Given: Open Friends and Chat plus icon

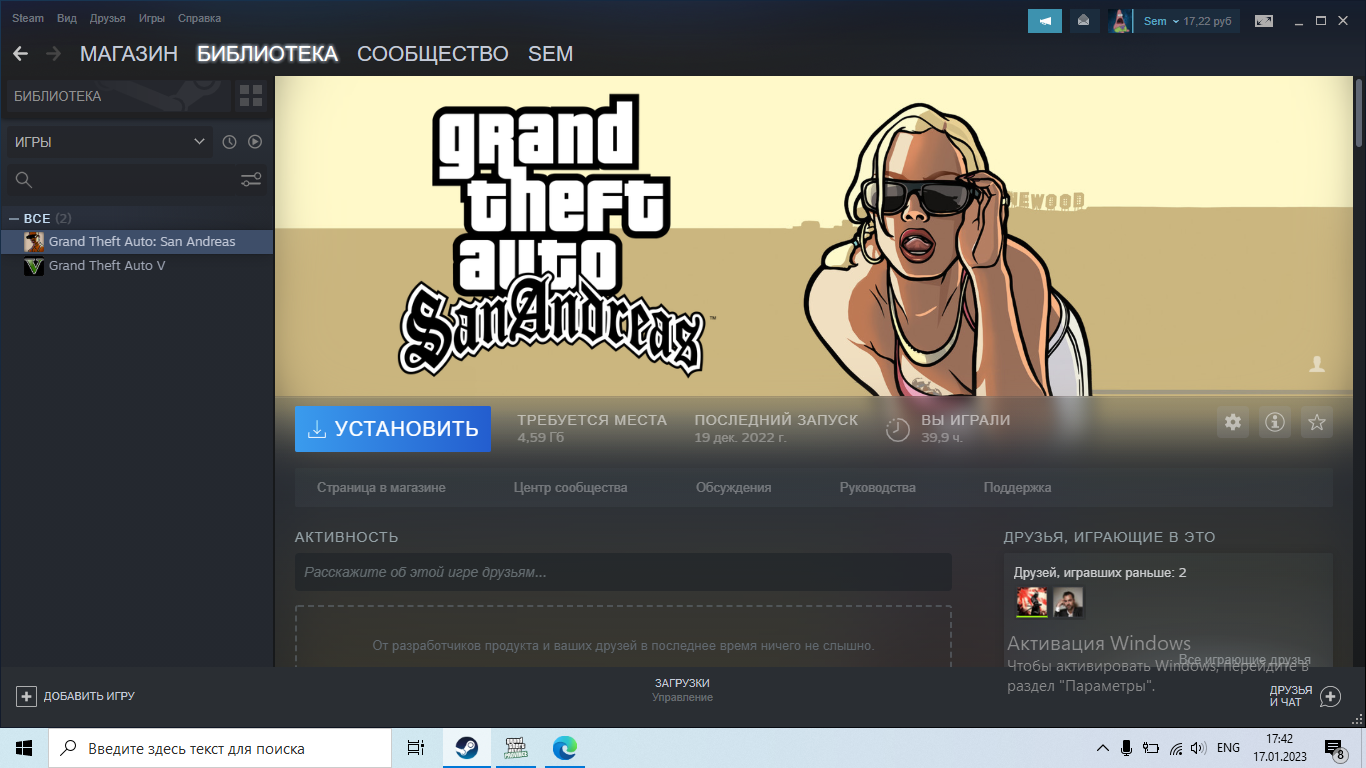Looking at the screenshot, I should (x=1330, y=696).
